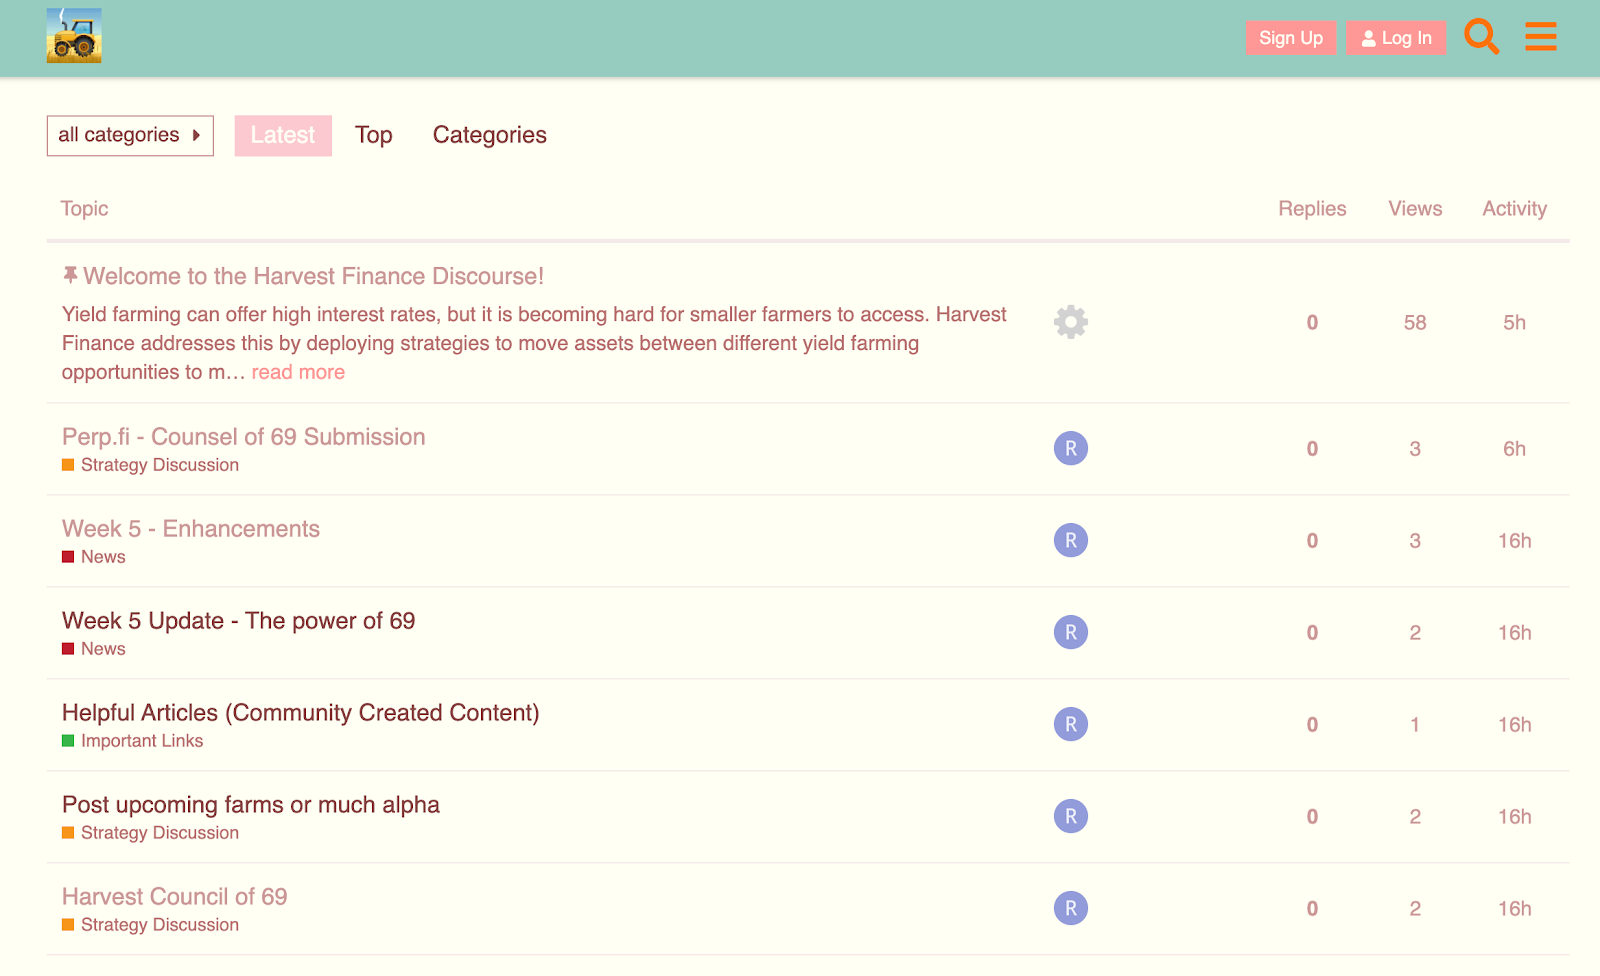
Task: Click the R avatar on Perp.fi topic
Action: [x=1071, y=448]
